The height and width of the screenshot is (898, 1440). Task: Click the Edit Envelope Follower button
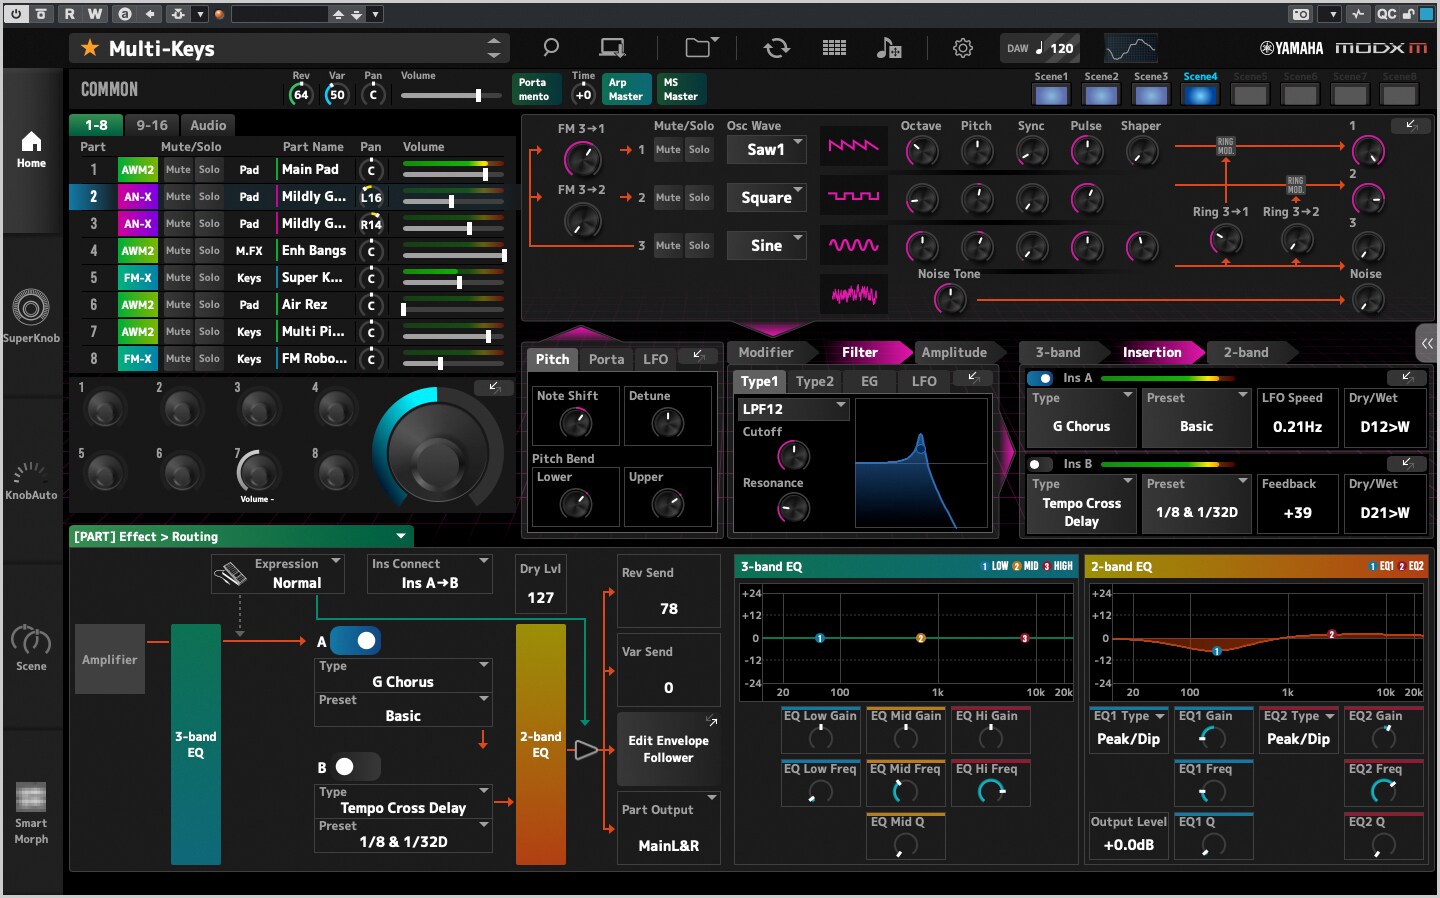click(668, 748)
